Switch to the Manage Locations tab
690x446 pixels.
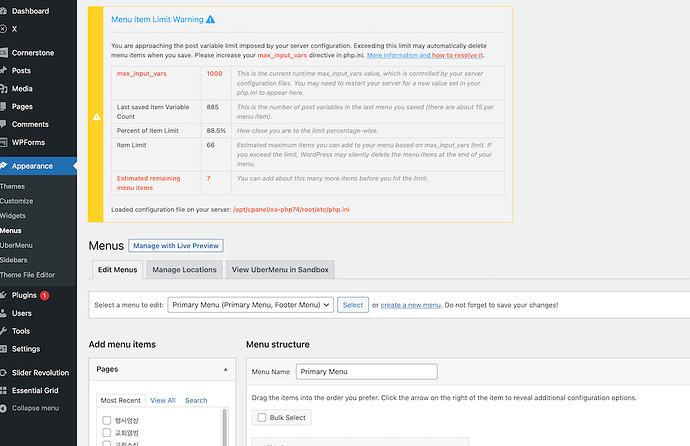coord(184,270)
